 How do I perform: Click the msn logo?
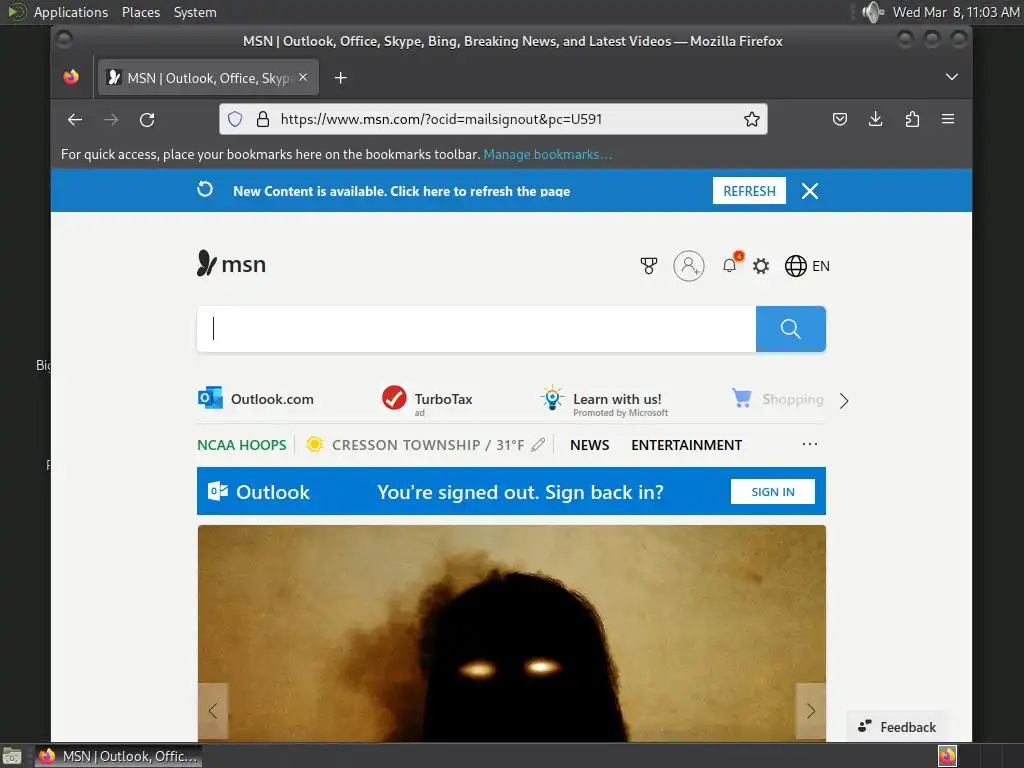click(x=231, y=264)
